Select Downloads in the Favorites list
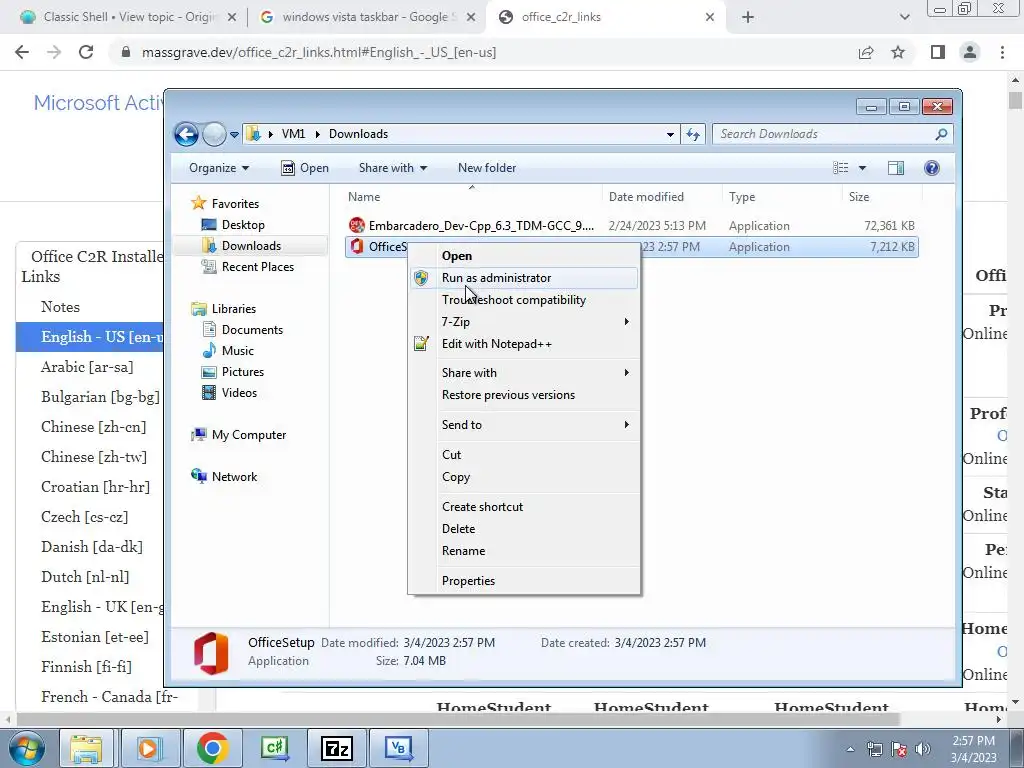This screenshot has width=1024, height=768. (242, 246)
